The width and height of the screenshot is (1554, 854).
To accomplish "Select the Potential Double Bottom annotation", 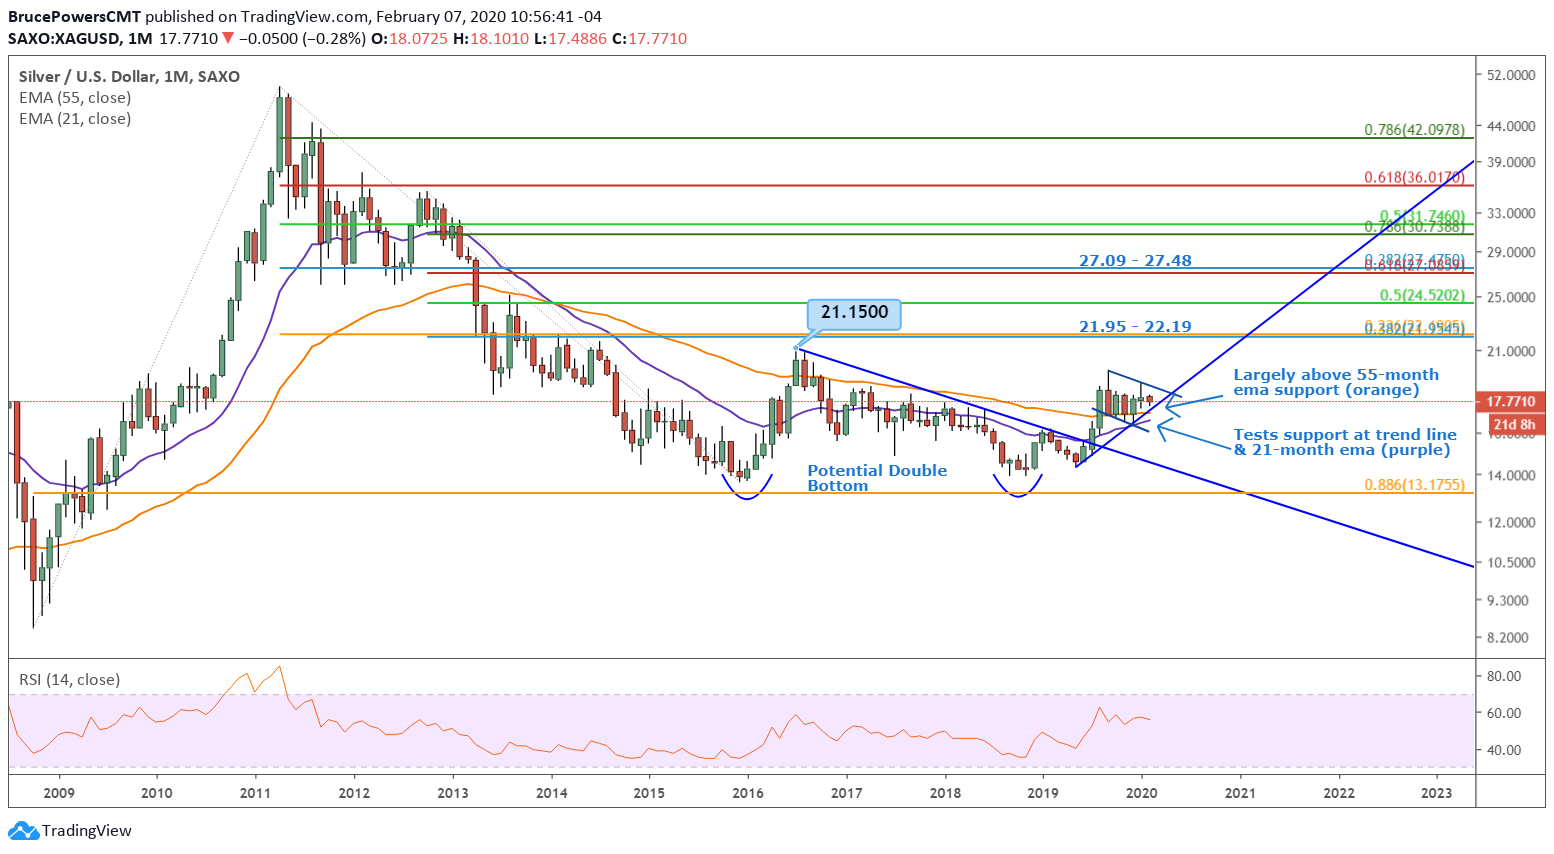I will [877, 478].
